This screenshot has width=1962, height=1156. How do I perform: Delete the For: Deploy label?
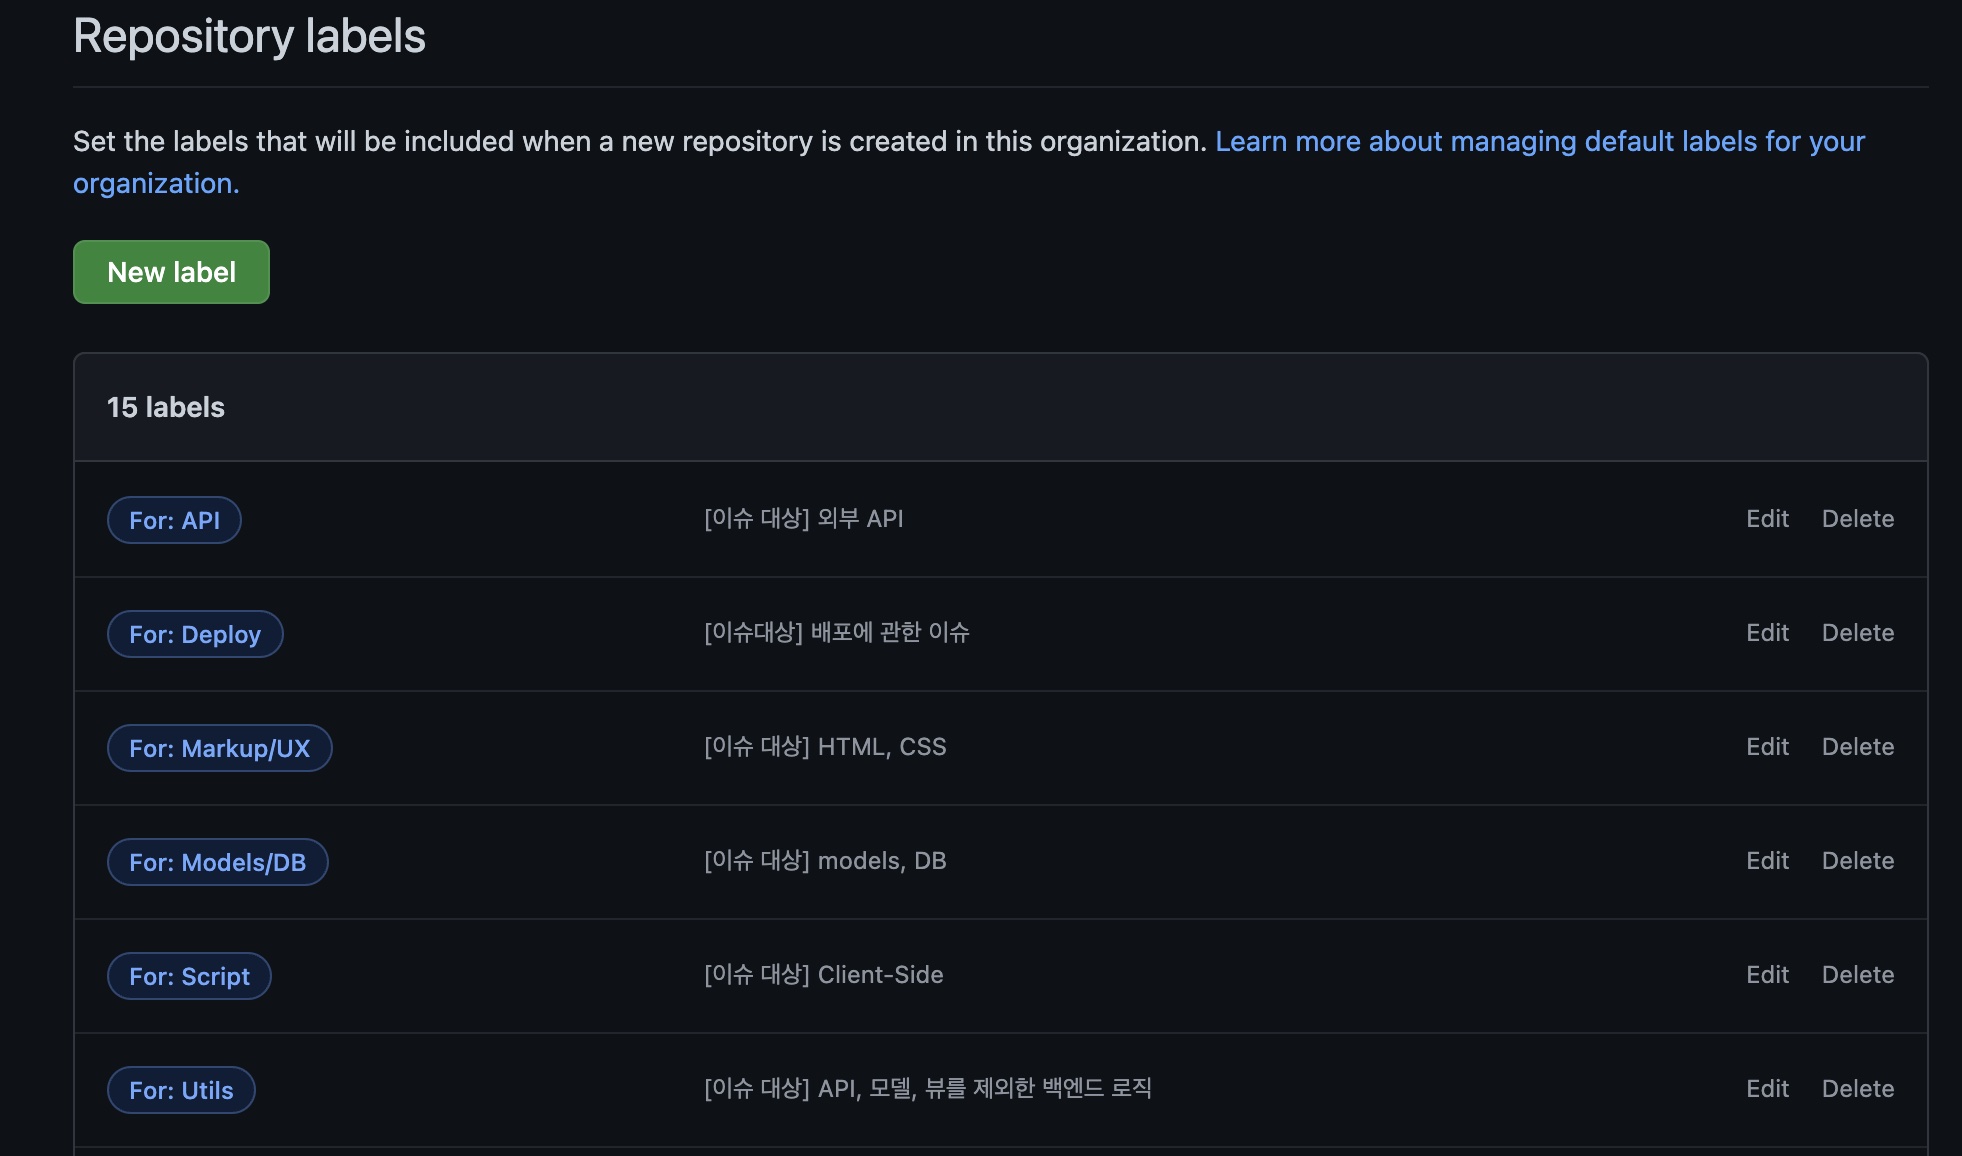pos(1857,633)
